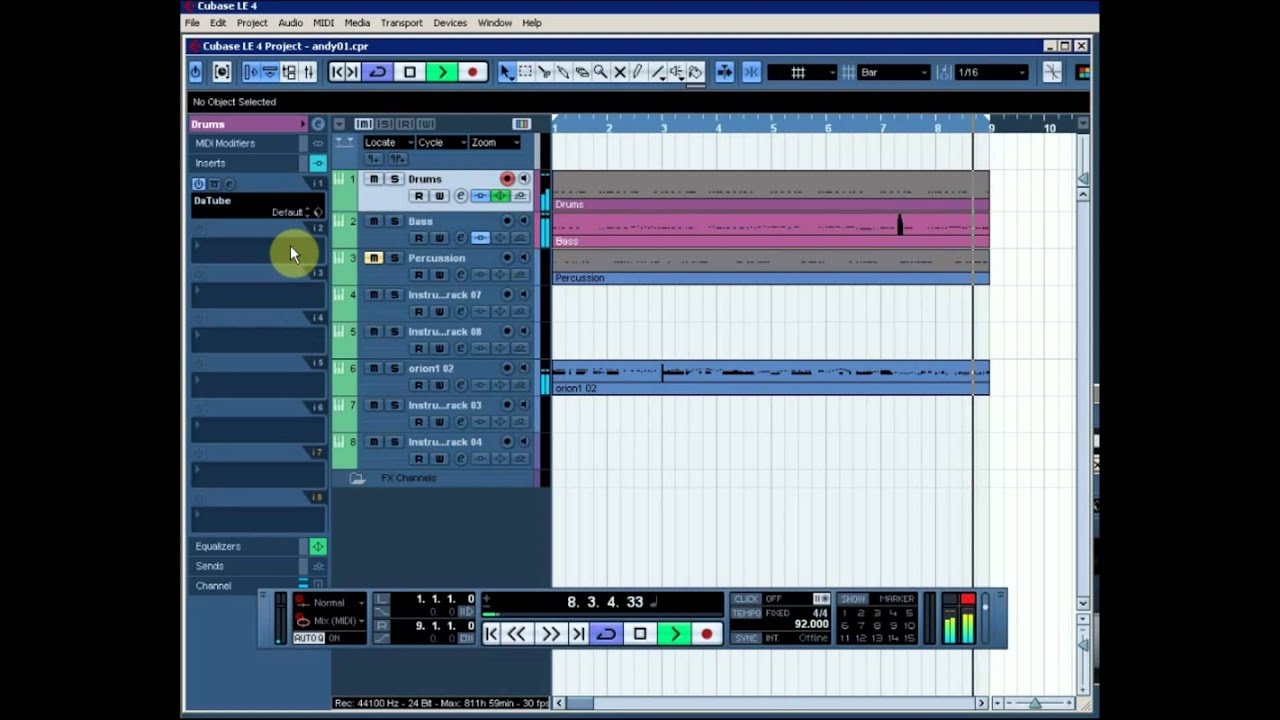Click the transport output level slider

click(x=985, y=619)
